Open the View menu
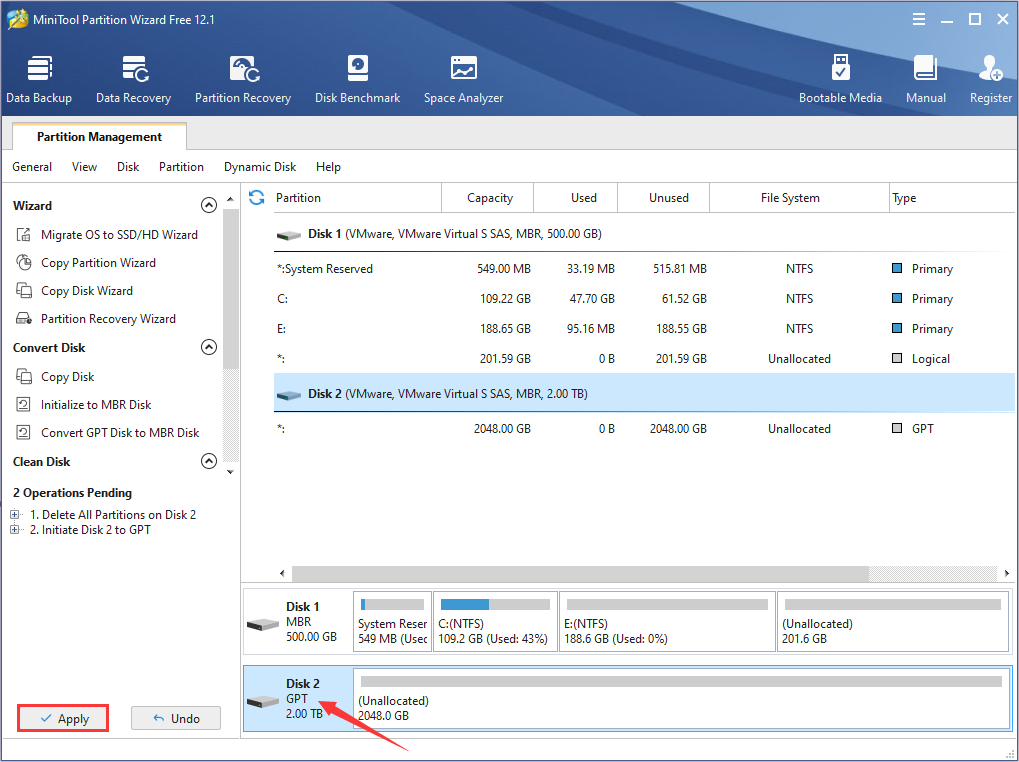Viewport: 1019px width, 762px height. [84, 167]
